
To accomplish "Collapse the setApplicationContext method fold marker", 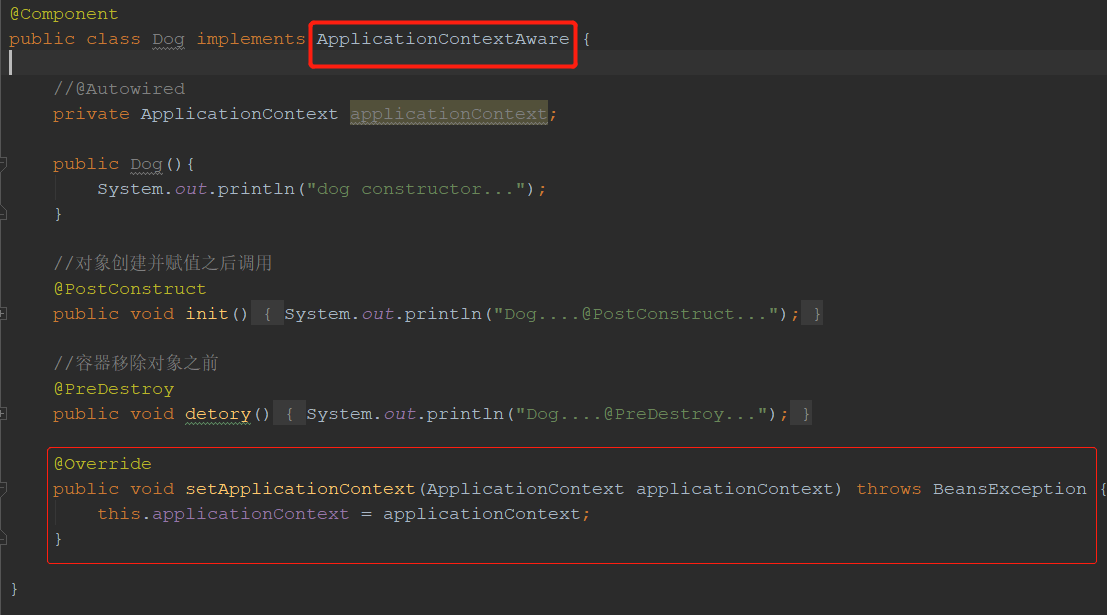I will click(x=4, y=489).
